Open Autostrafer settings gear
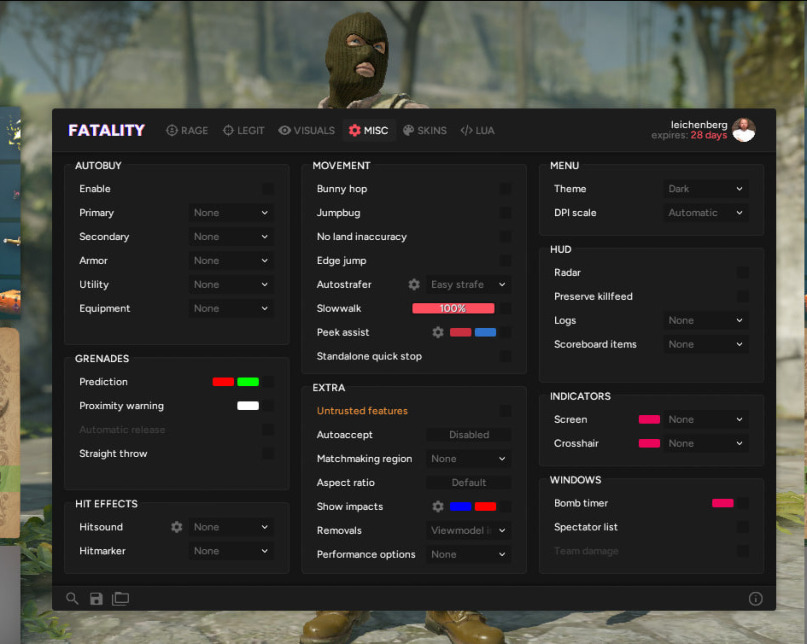The image size is (807, 644). coord(414,284)
